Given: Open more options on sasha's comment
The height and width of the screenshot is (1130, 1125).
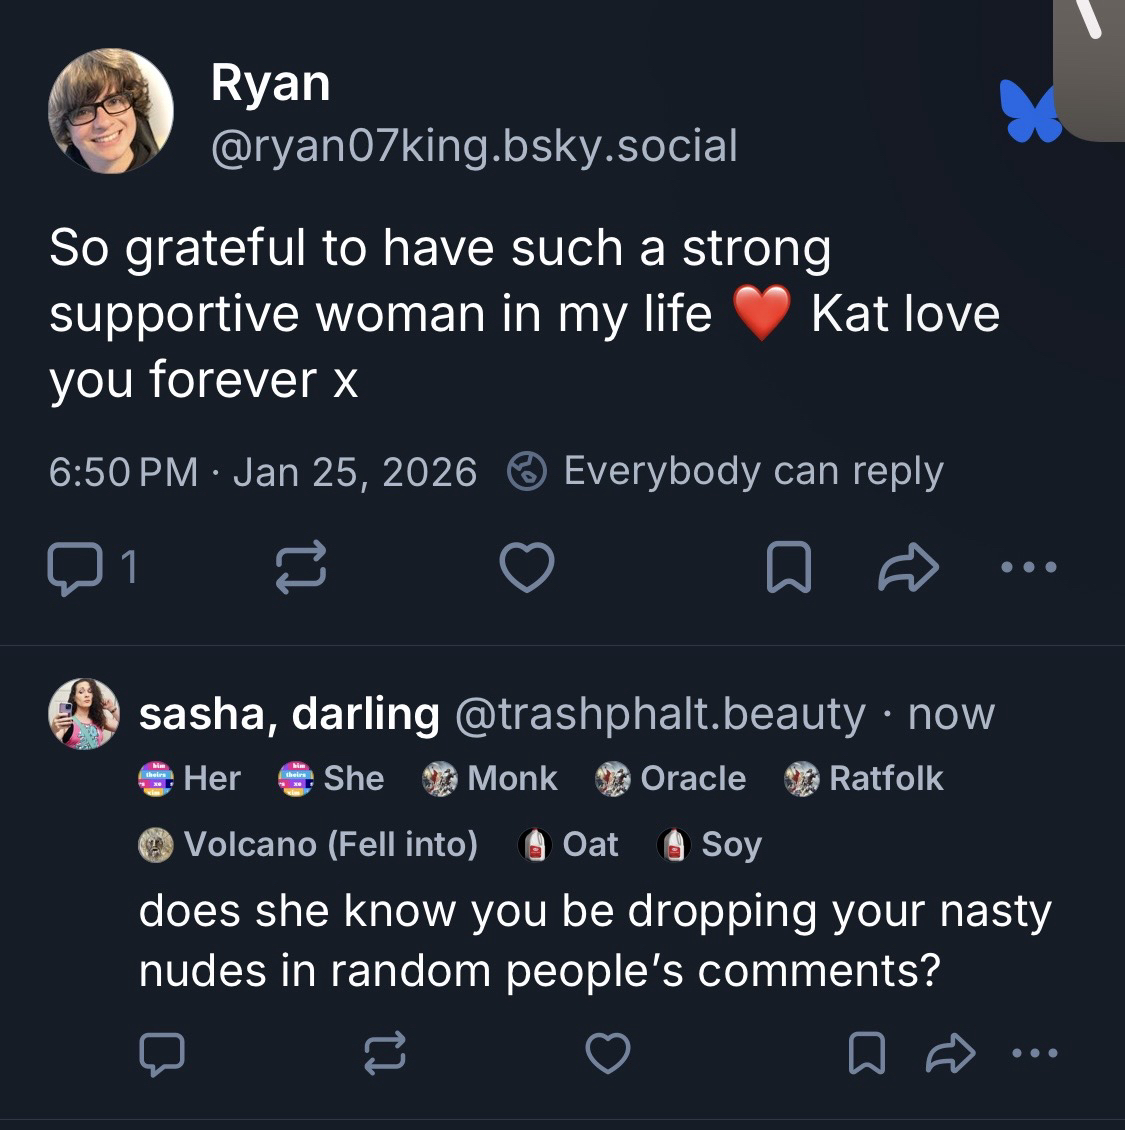Looking at the screenshot, I should (1033, 1053).
